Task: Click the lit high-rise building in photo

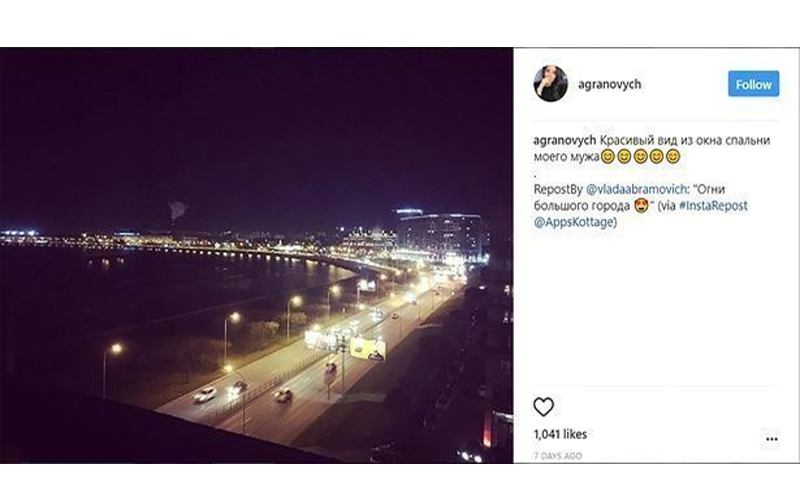Action: click(440, 234)
